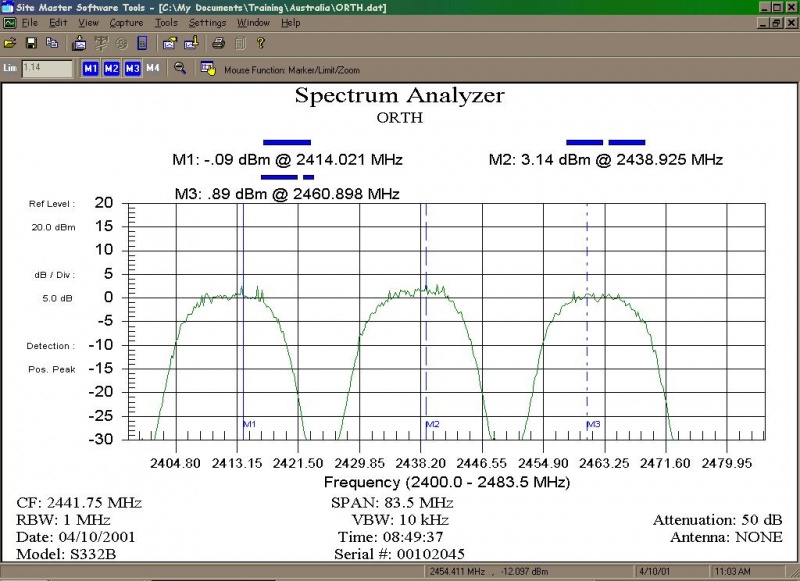Image resolution: width=800 pixels, height=581 pixels.
Task: Click the screen capture icon
Action: click(79, 43)
